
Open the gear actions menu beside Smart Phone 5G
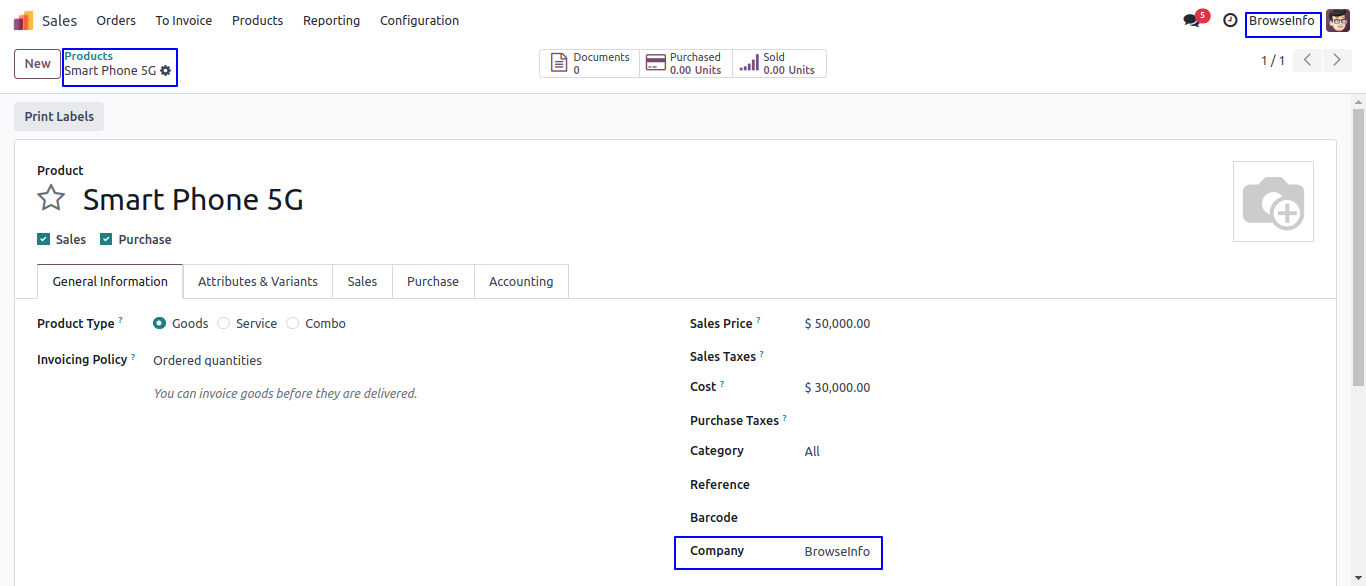coord(166,71)
